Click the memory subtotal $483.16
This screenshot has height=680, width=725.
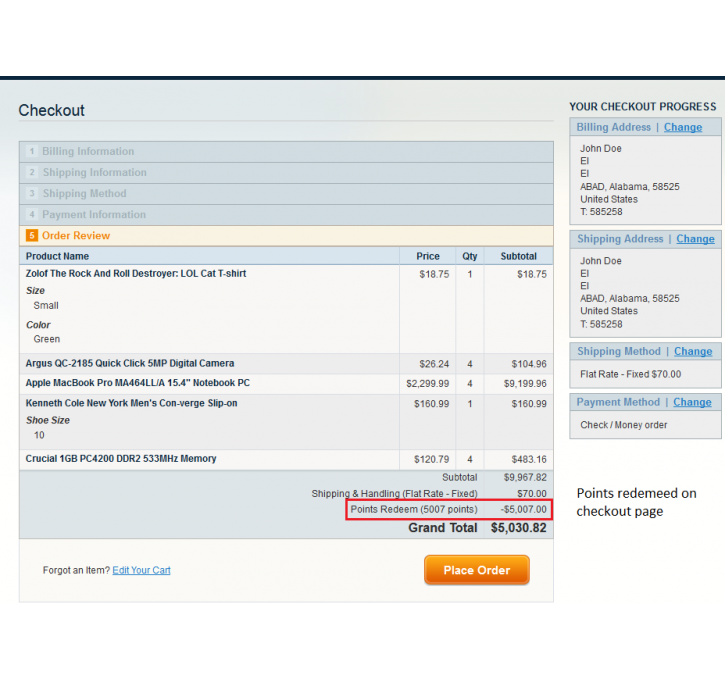click(529, 459)
